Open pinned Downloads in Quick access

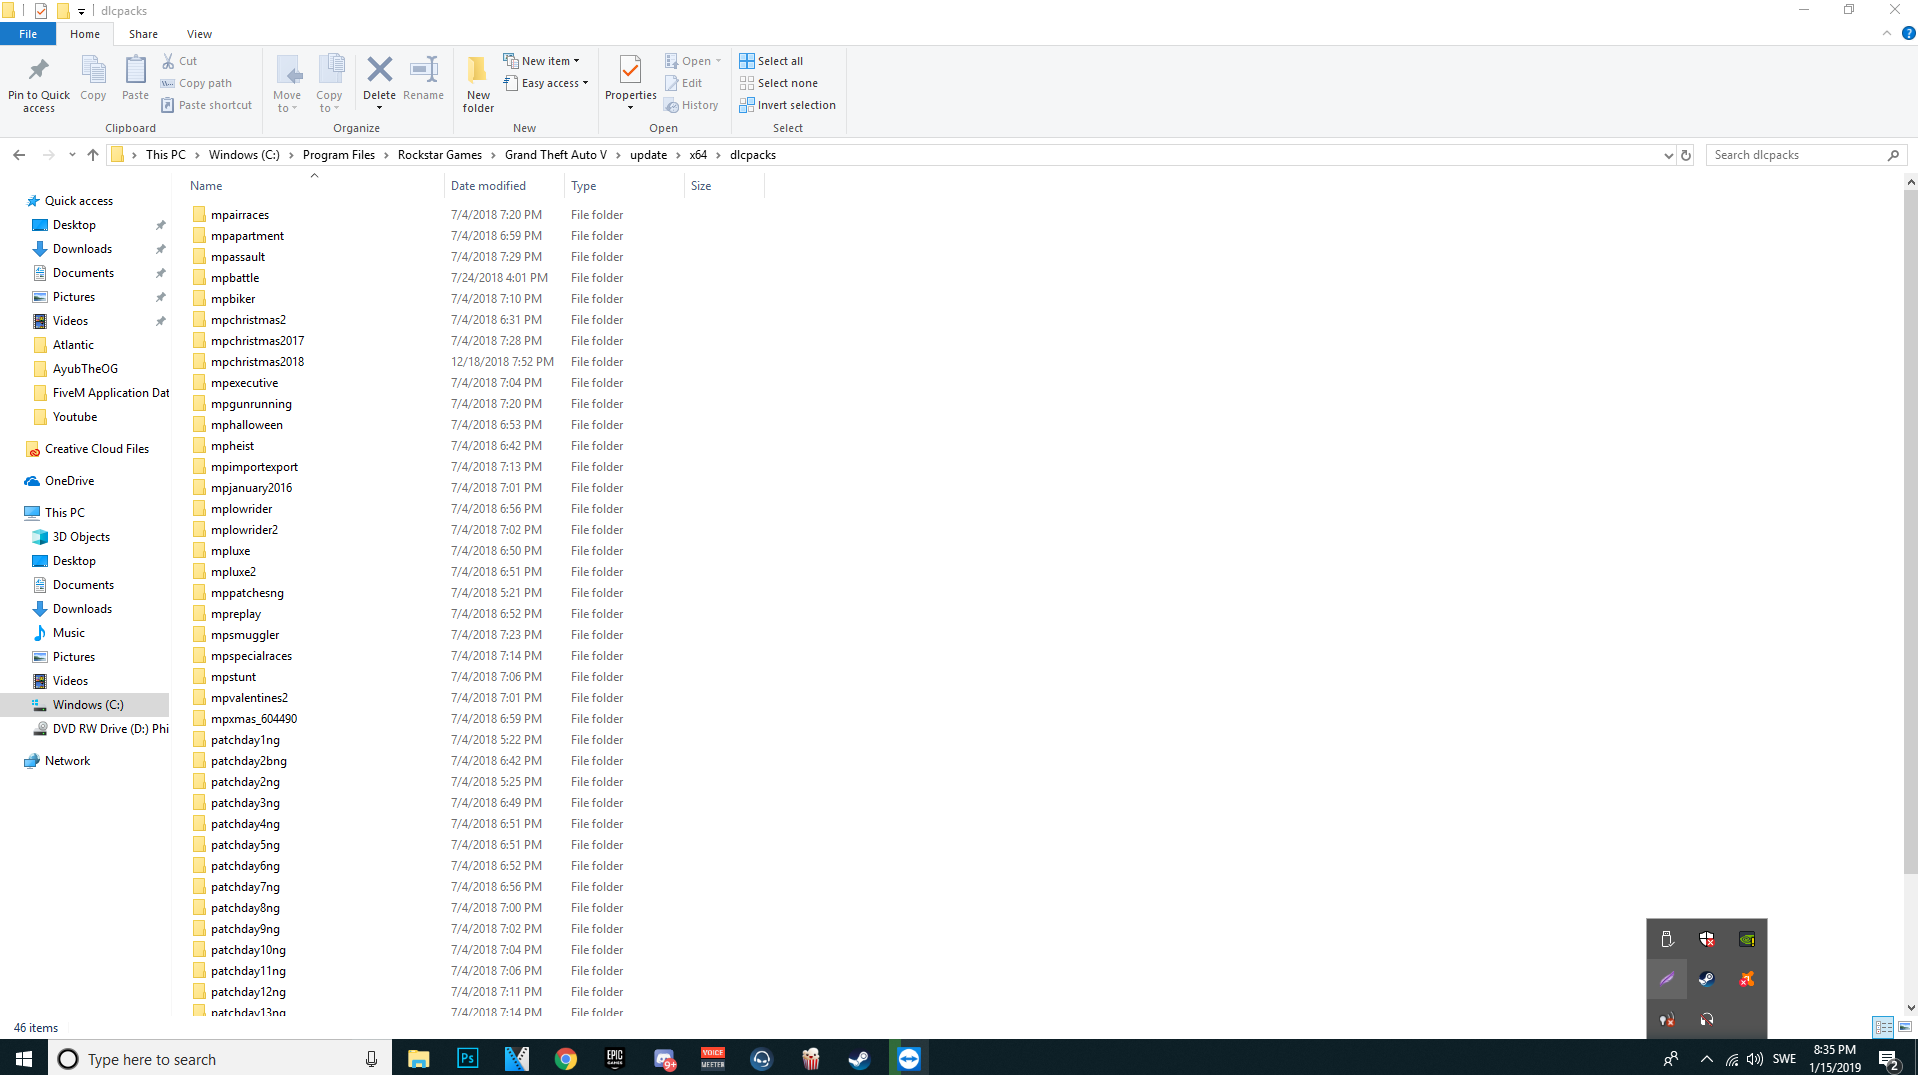(82, 249)
